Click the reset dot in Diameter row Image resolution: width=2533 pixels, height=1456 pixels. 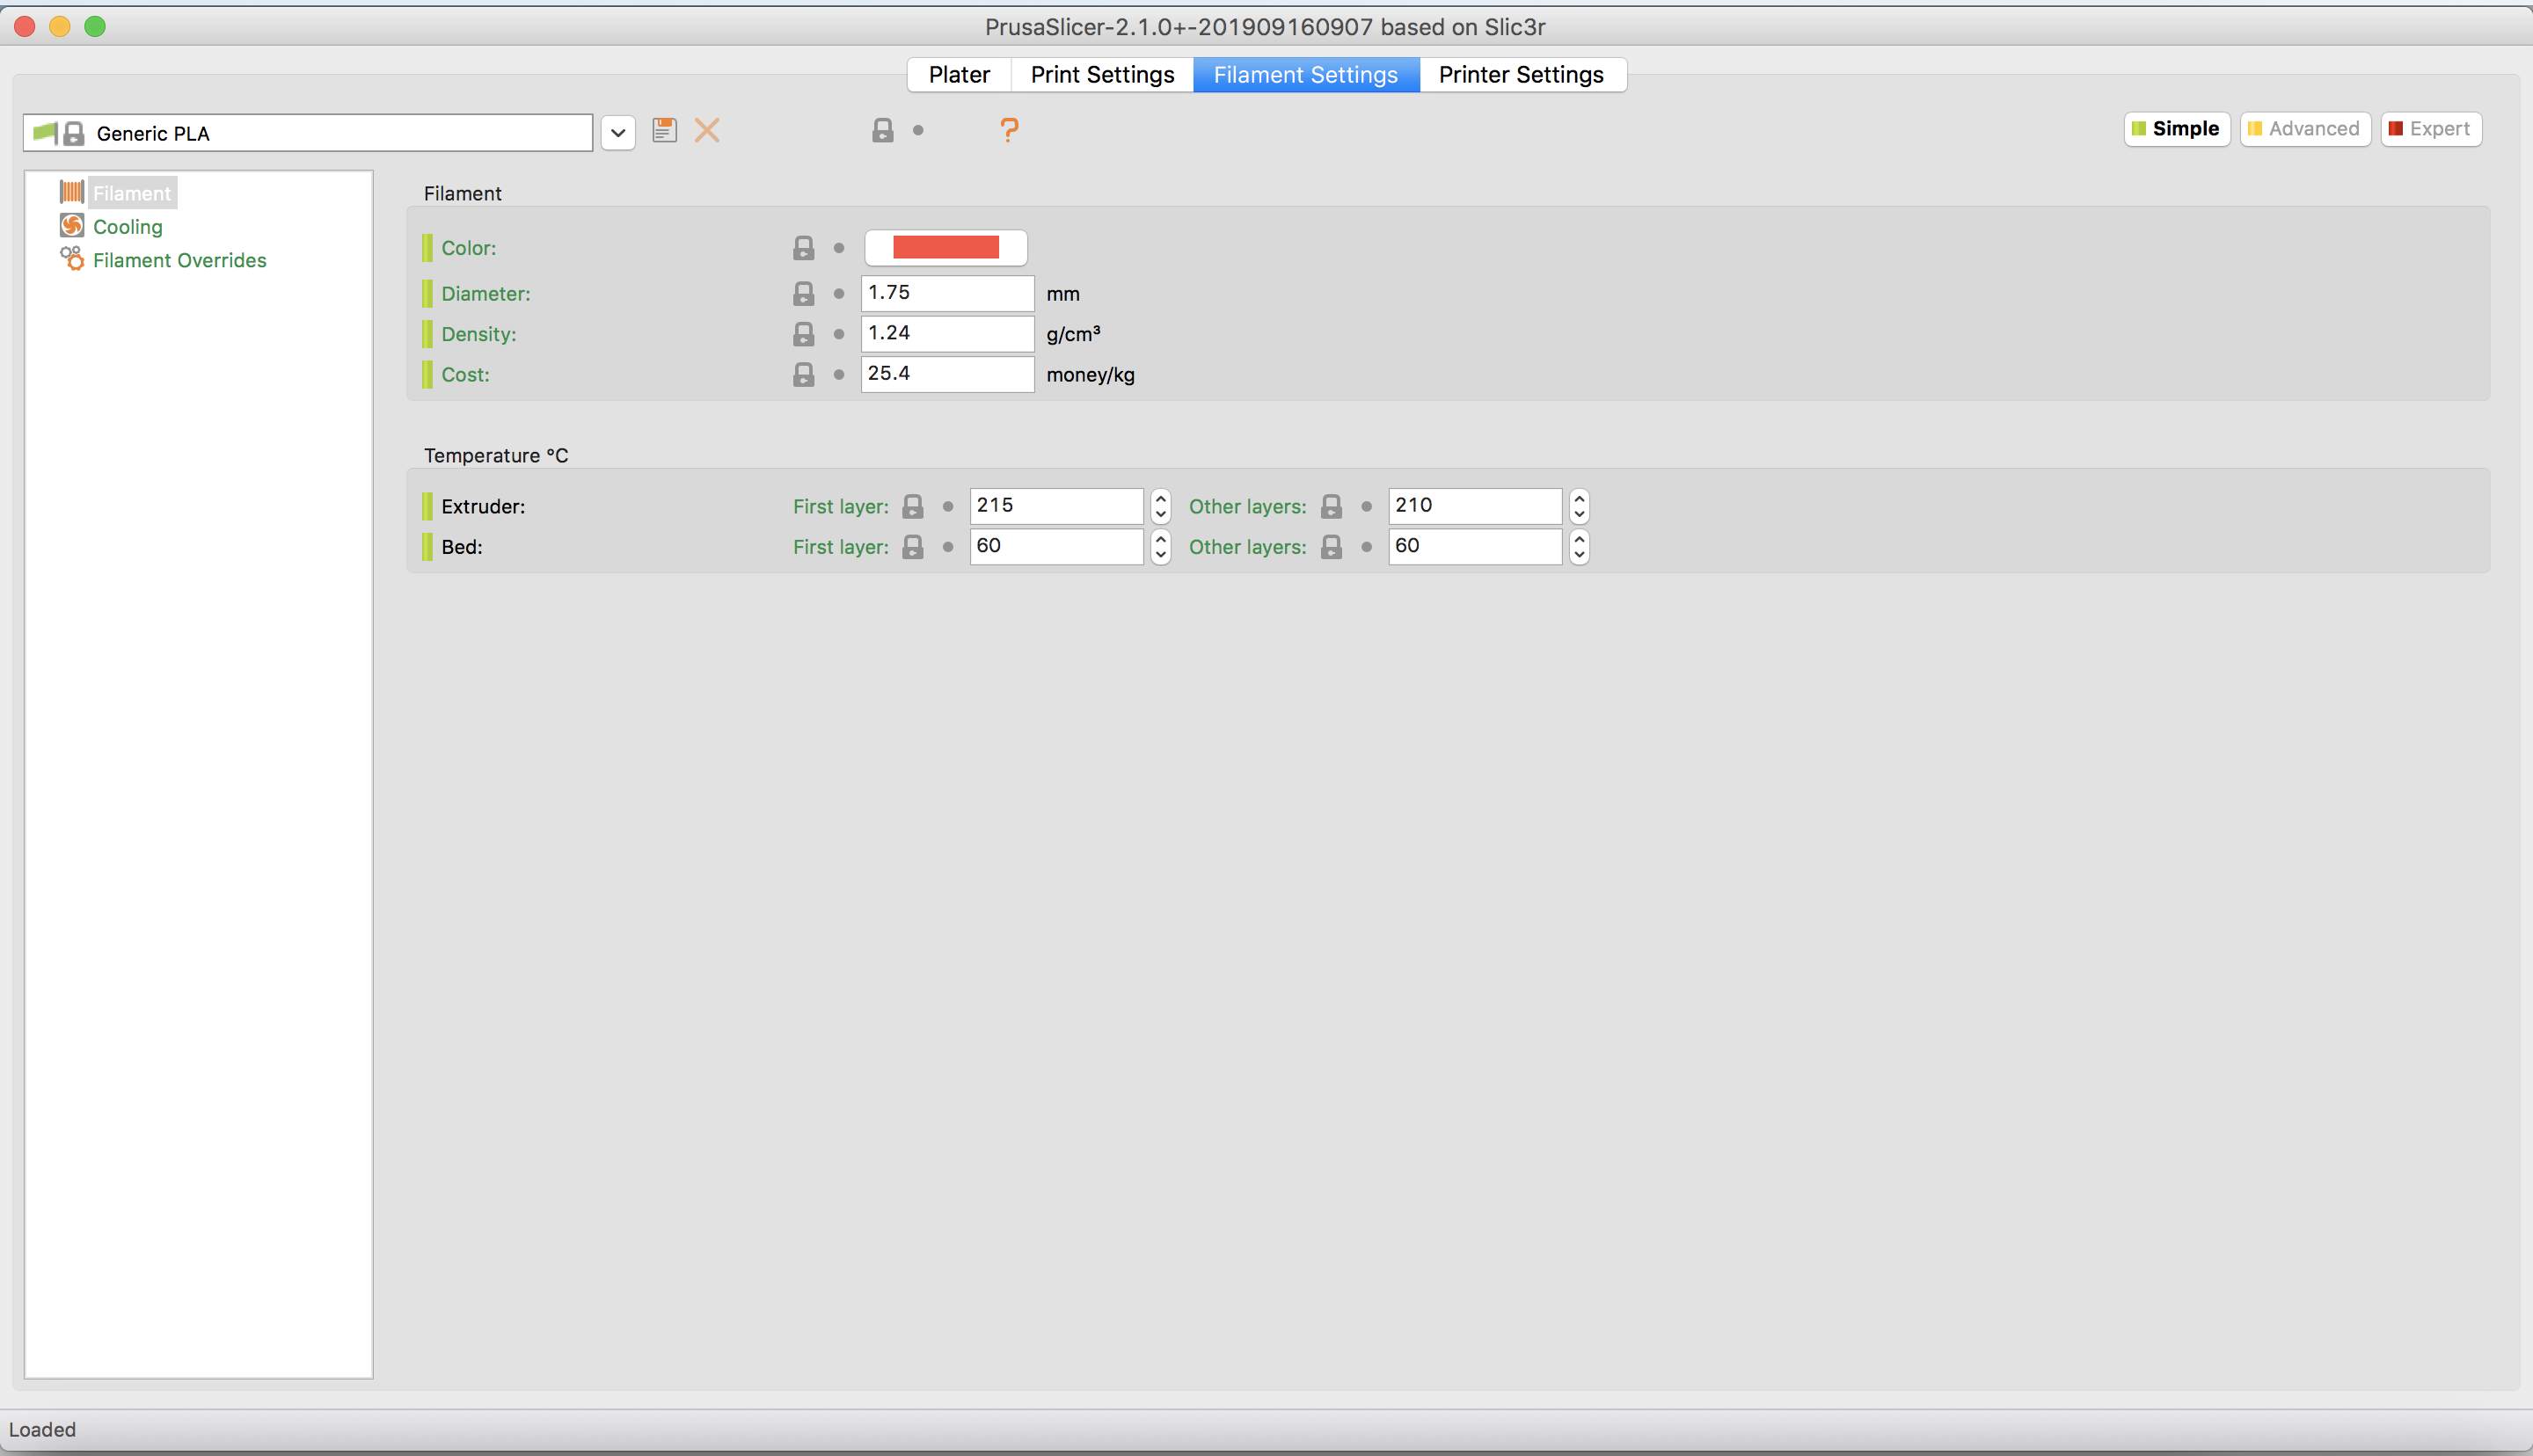839,293
